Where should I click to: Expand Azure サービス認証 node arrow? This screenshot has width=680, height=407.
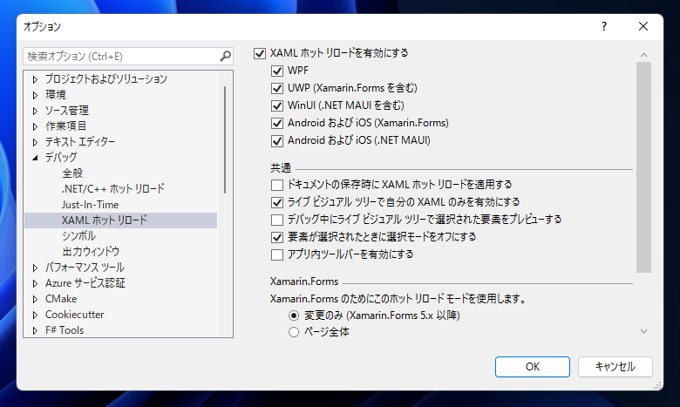coord(35,283)
